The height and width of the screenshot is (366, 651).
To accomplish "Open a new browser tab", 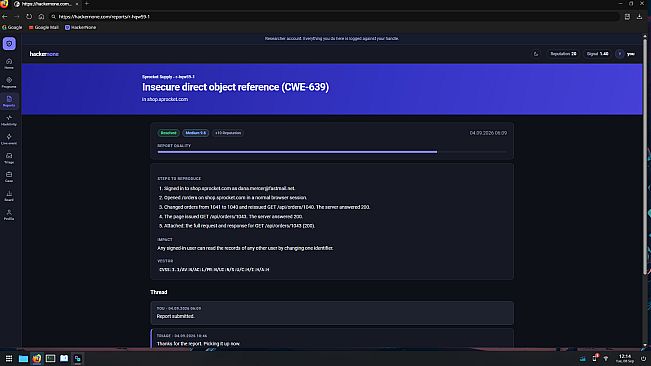I will coord(87,4).
